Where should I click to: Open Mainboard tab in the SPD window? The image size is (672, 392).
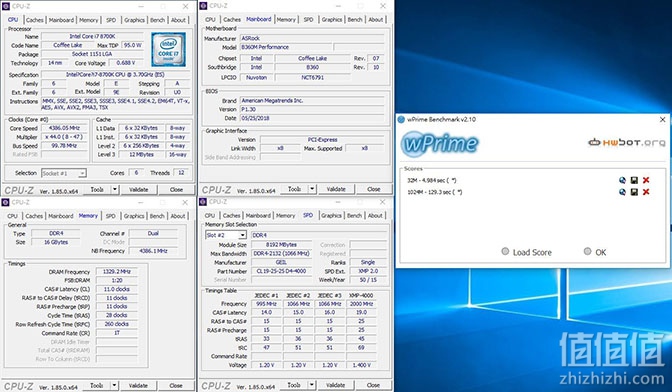258,215
